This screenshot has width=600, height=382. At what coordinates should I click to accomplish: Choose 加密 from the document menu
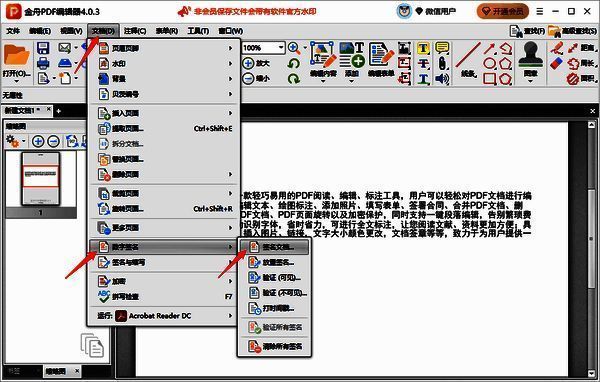pyautogui.click(x=163, y=281)
